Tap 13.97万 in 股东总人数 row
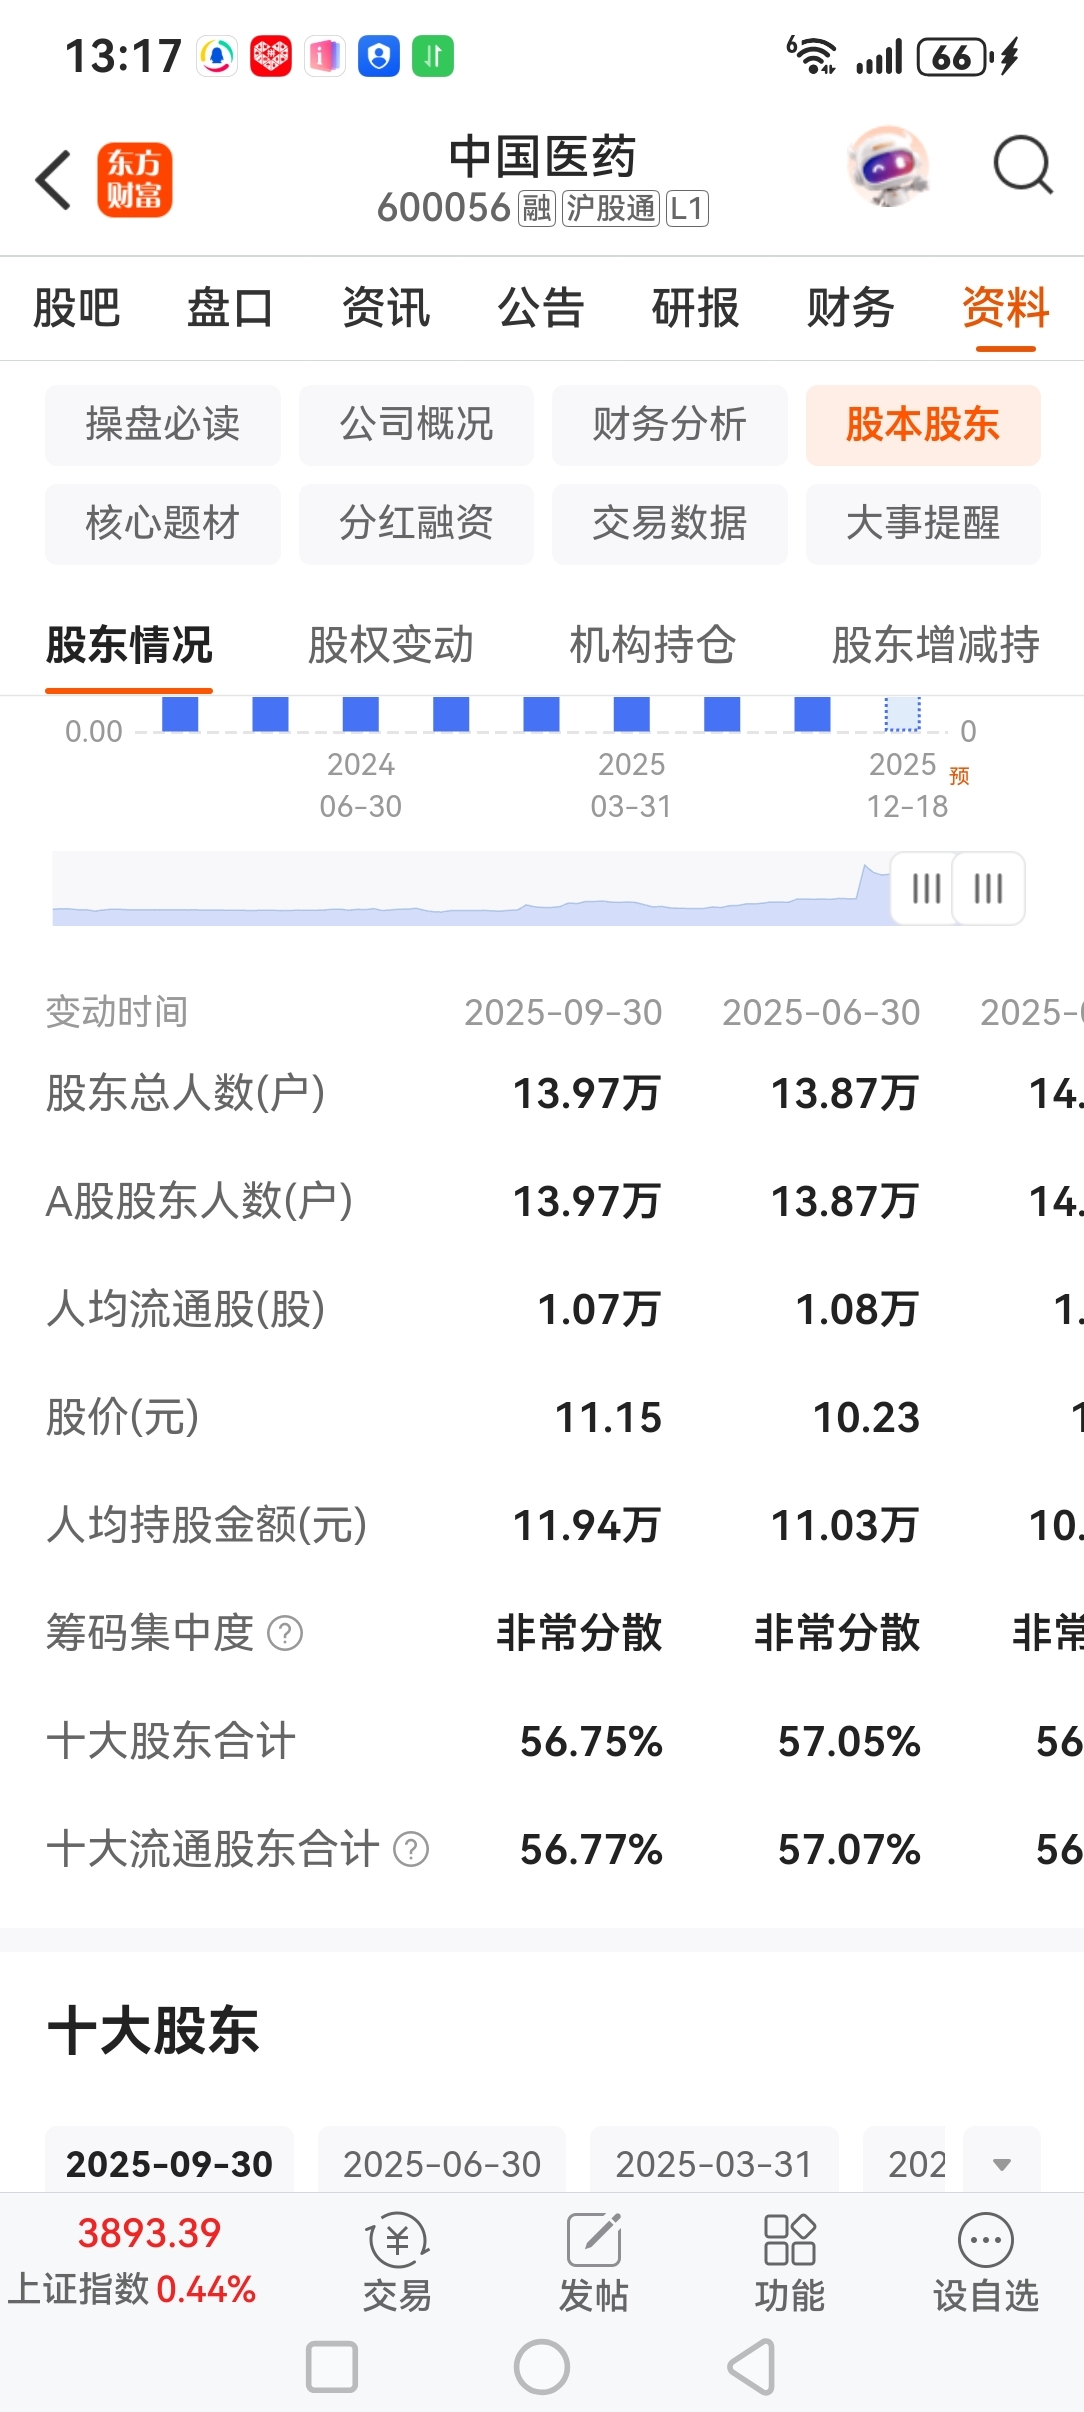Viewport: 1084px width, 2412px height. click(x=587, y=1093)
